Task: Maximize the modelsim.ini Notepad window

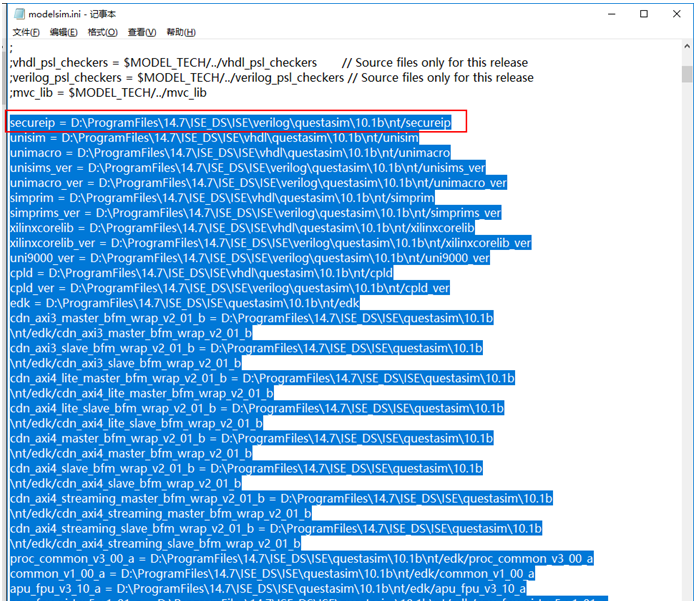Action: (644, 14)
